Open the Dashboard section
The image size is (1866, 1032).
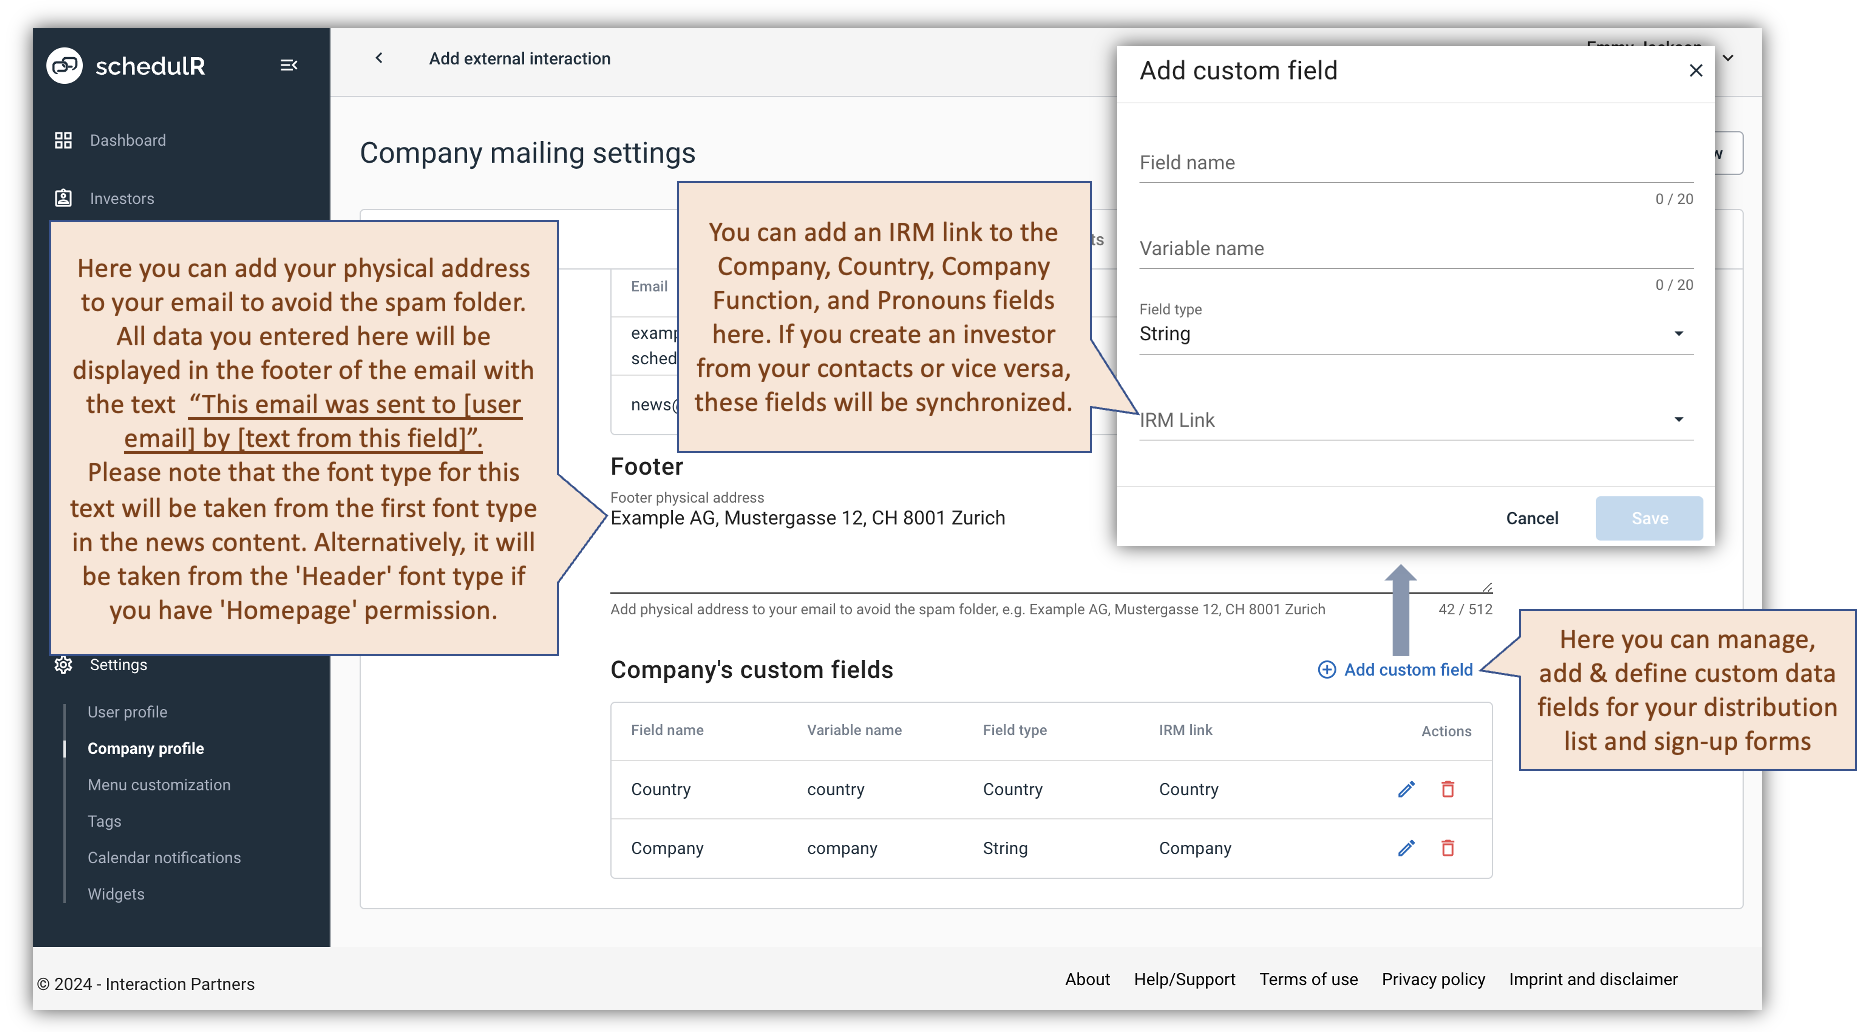[x=127, y=140]
